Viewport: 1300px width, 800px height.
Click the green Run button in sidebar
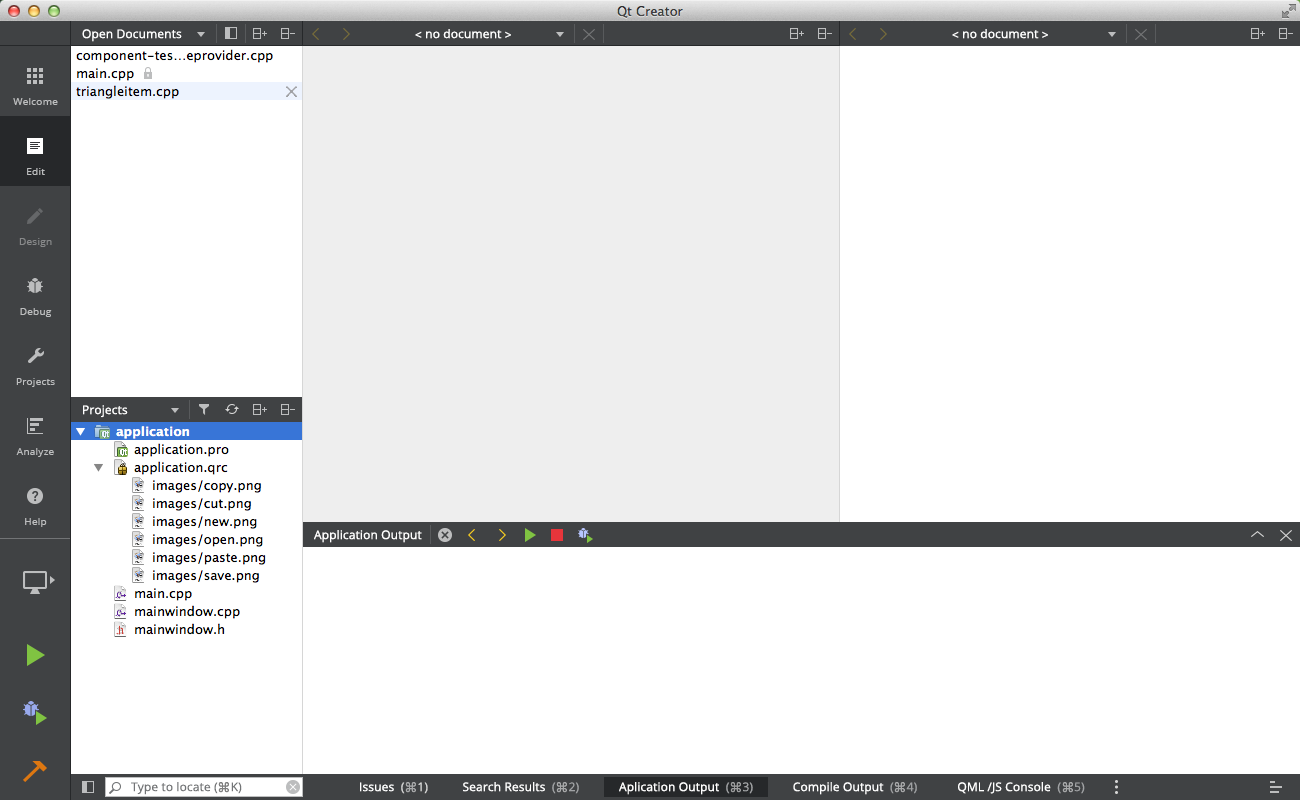[x=35, y=655]
